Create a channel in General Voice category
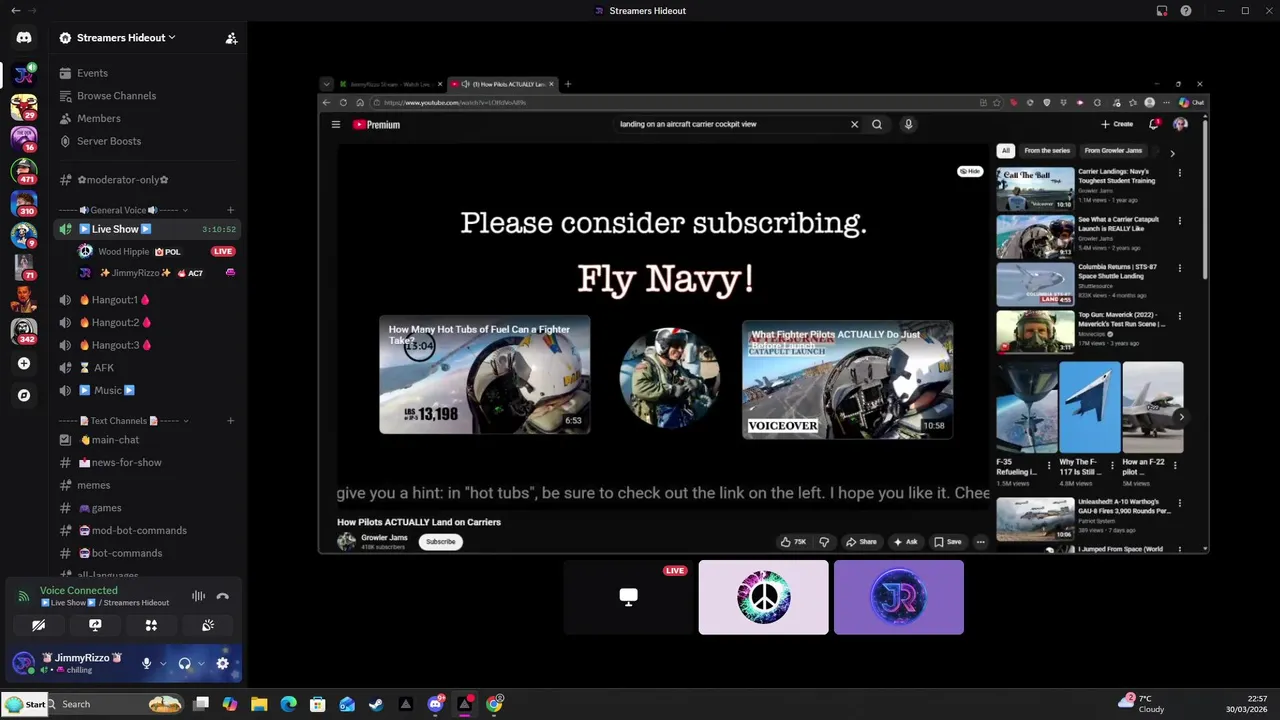Image resolution: width=1280 pixels, height=720 pixels. click(230, 210)
